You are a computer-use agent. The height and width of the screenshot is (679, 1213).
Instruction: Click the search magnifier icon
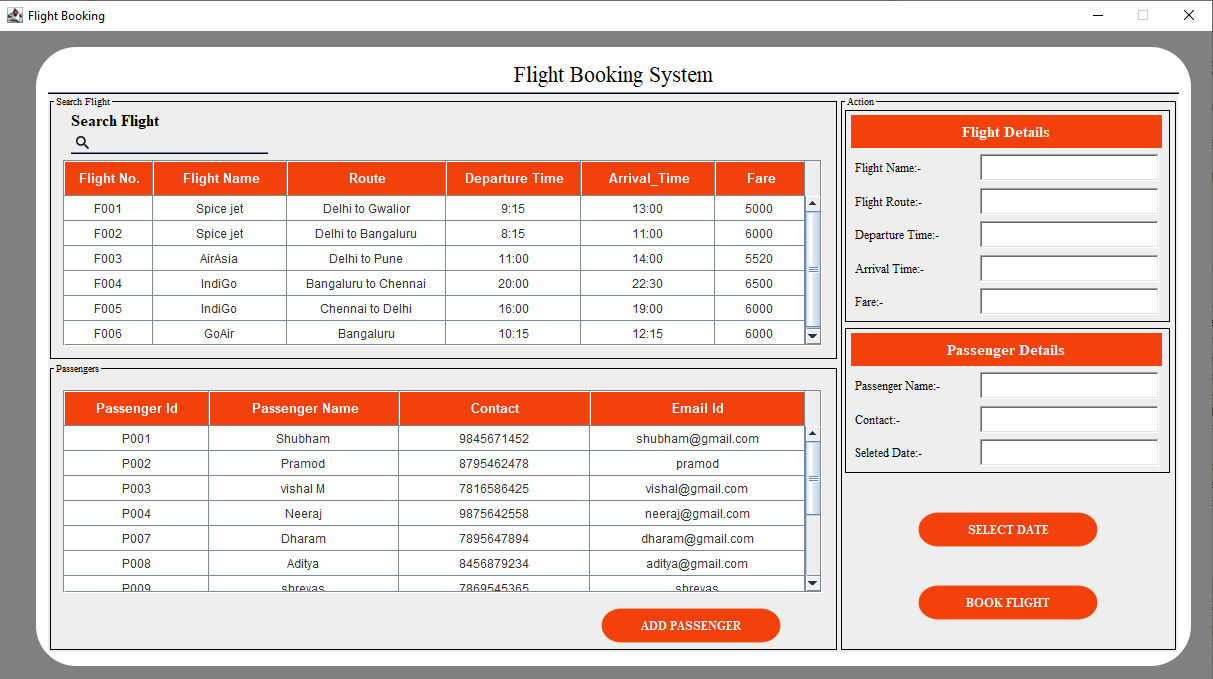(x=82, y=143)
